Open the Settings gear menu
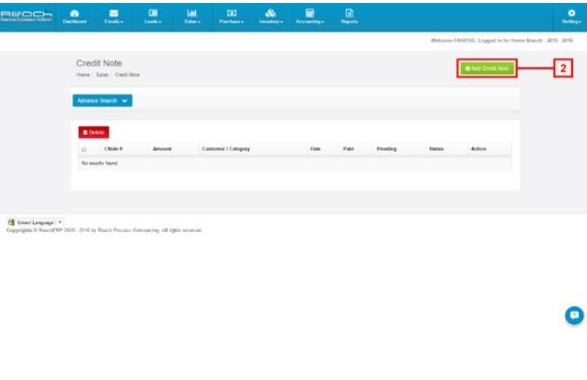The width and height of the screenshot is (587, 380). click(x=571, y=17)
